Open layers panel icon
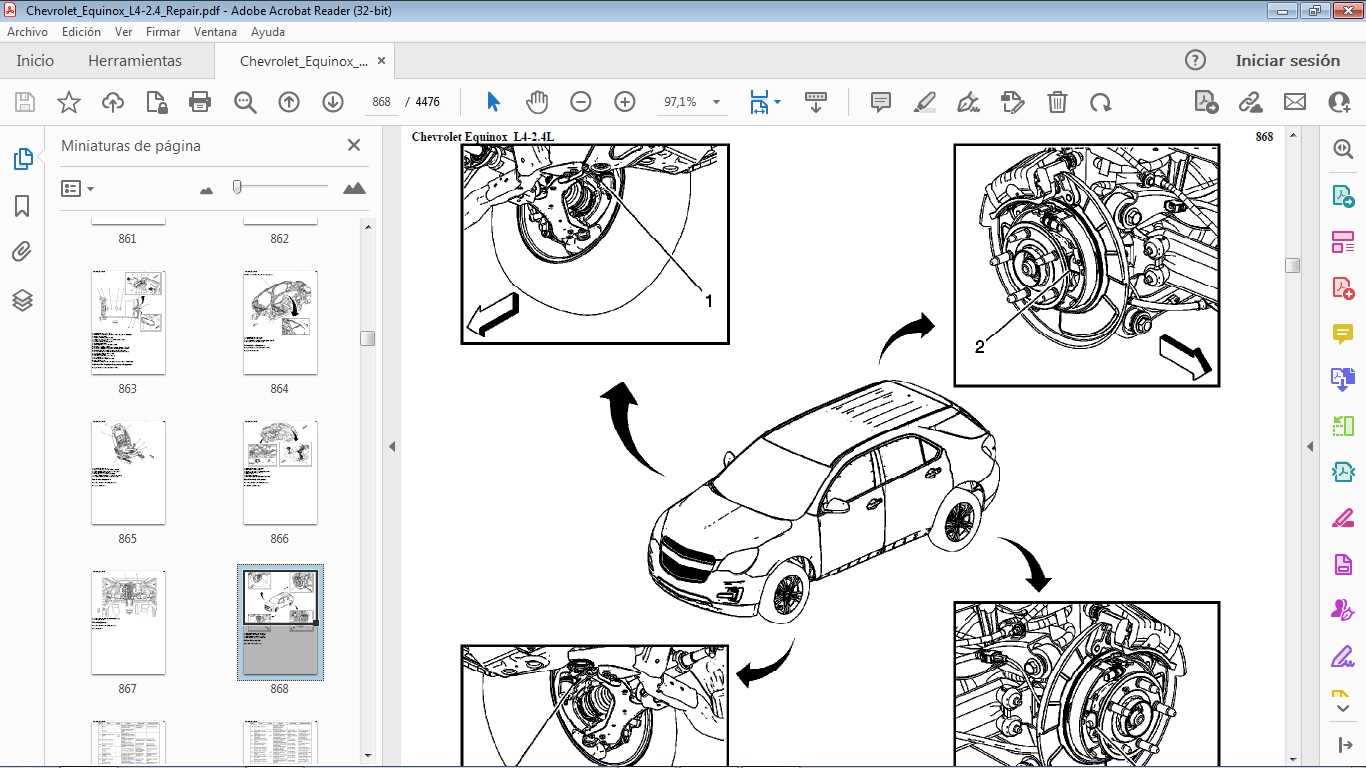Screen dimensions: 1366x768 (x=22, y=300)
